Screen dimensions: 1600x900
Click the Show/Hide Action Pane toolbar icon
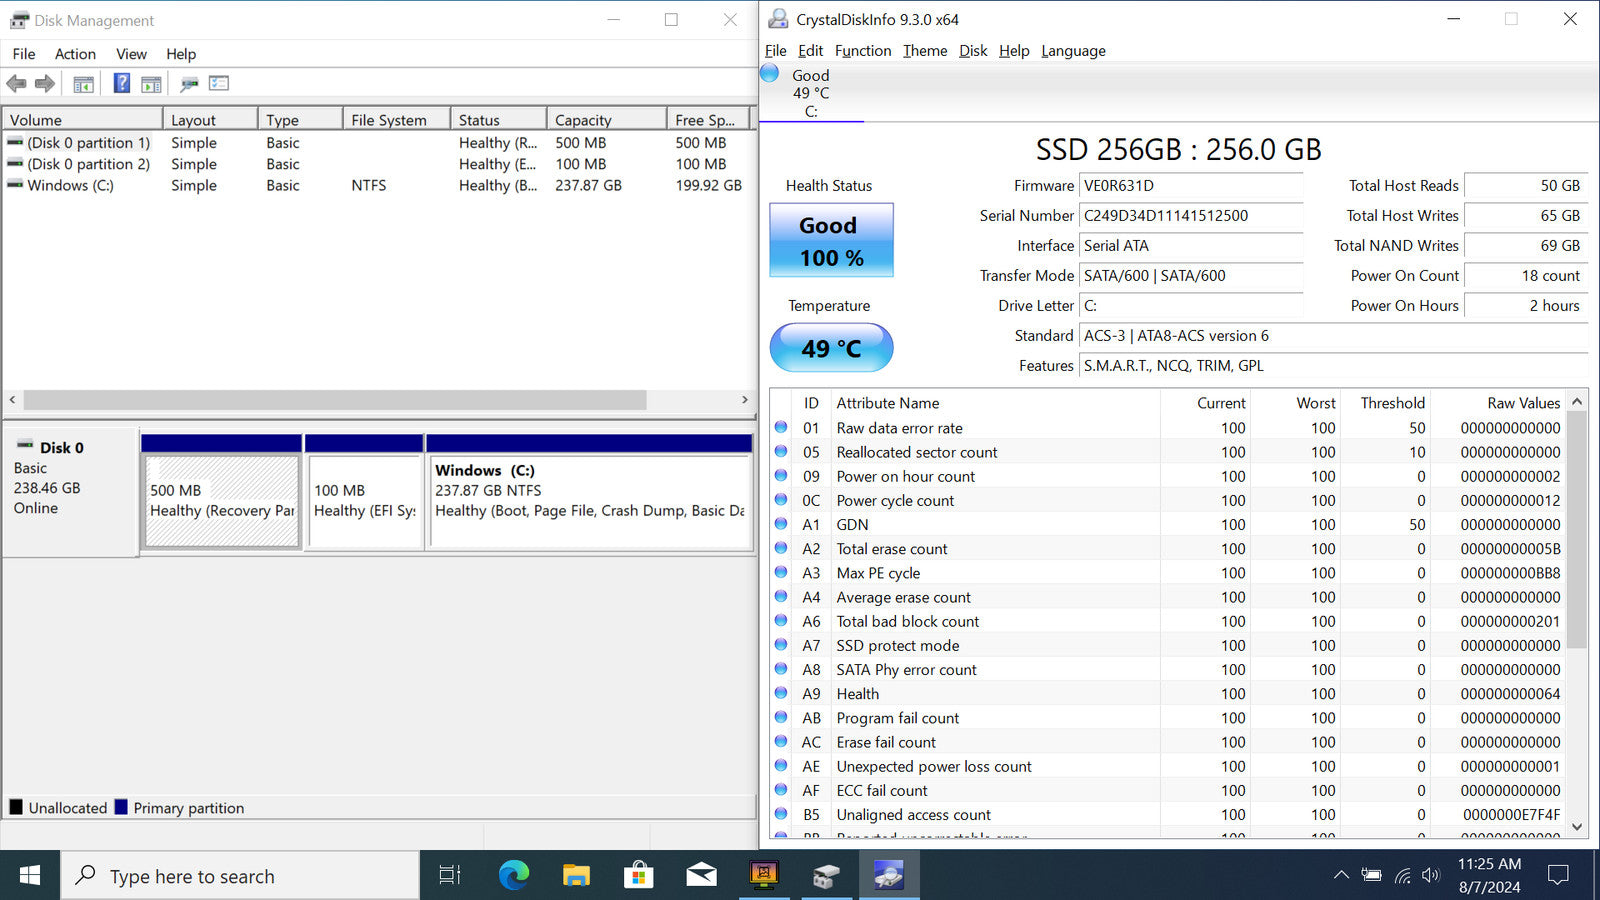pyautogui.click(x=151, y=84)
